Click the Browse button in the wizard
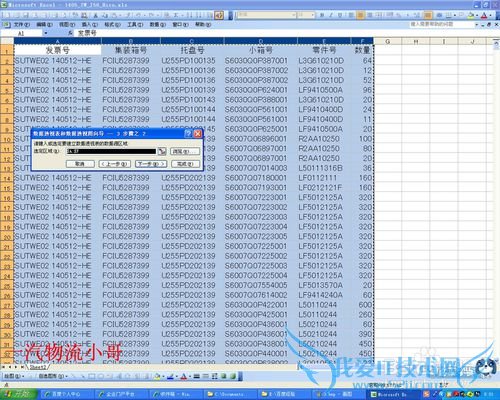The width and height of the screenshot is (500, 400). pos(185,151)
